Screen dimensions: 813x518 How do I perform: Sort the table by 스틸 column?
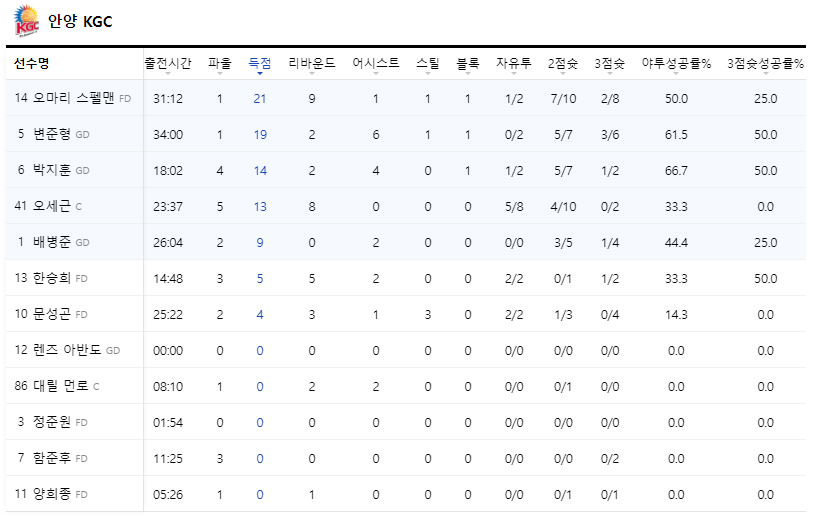(x=427, y=64)
